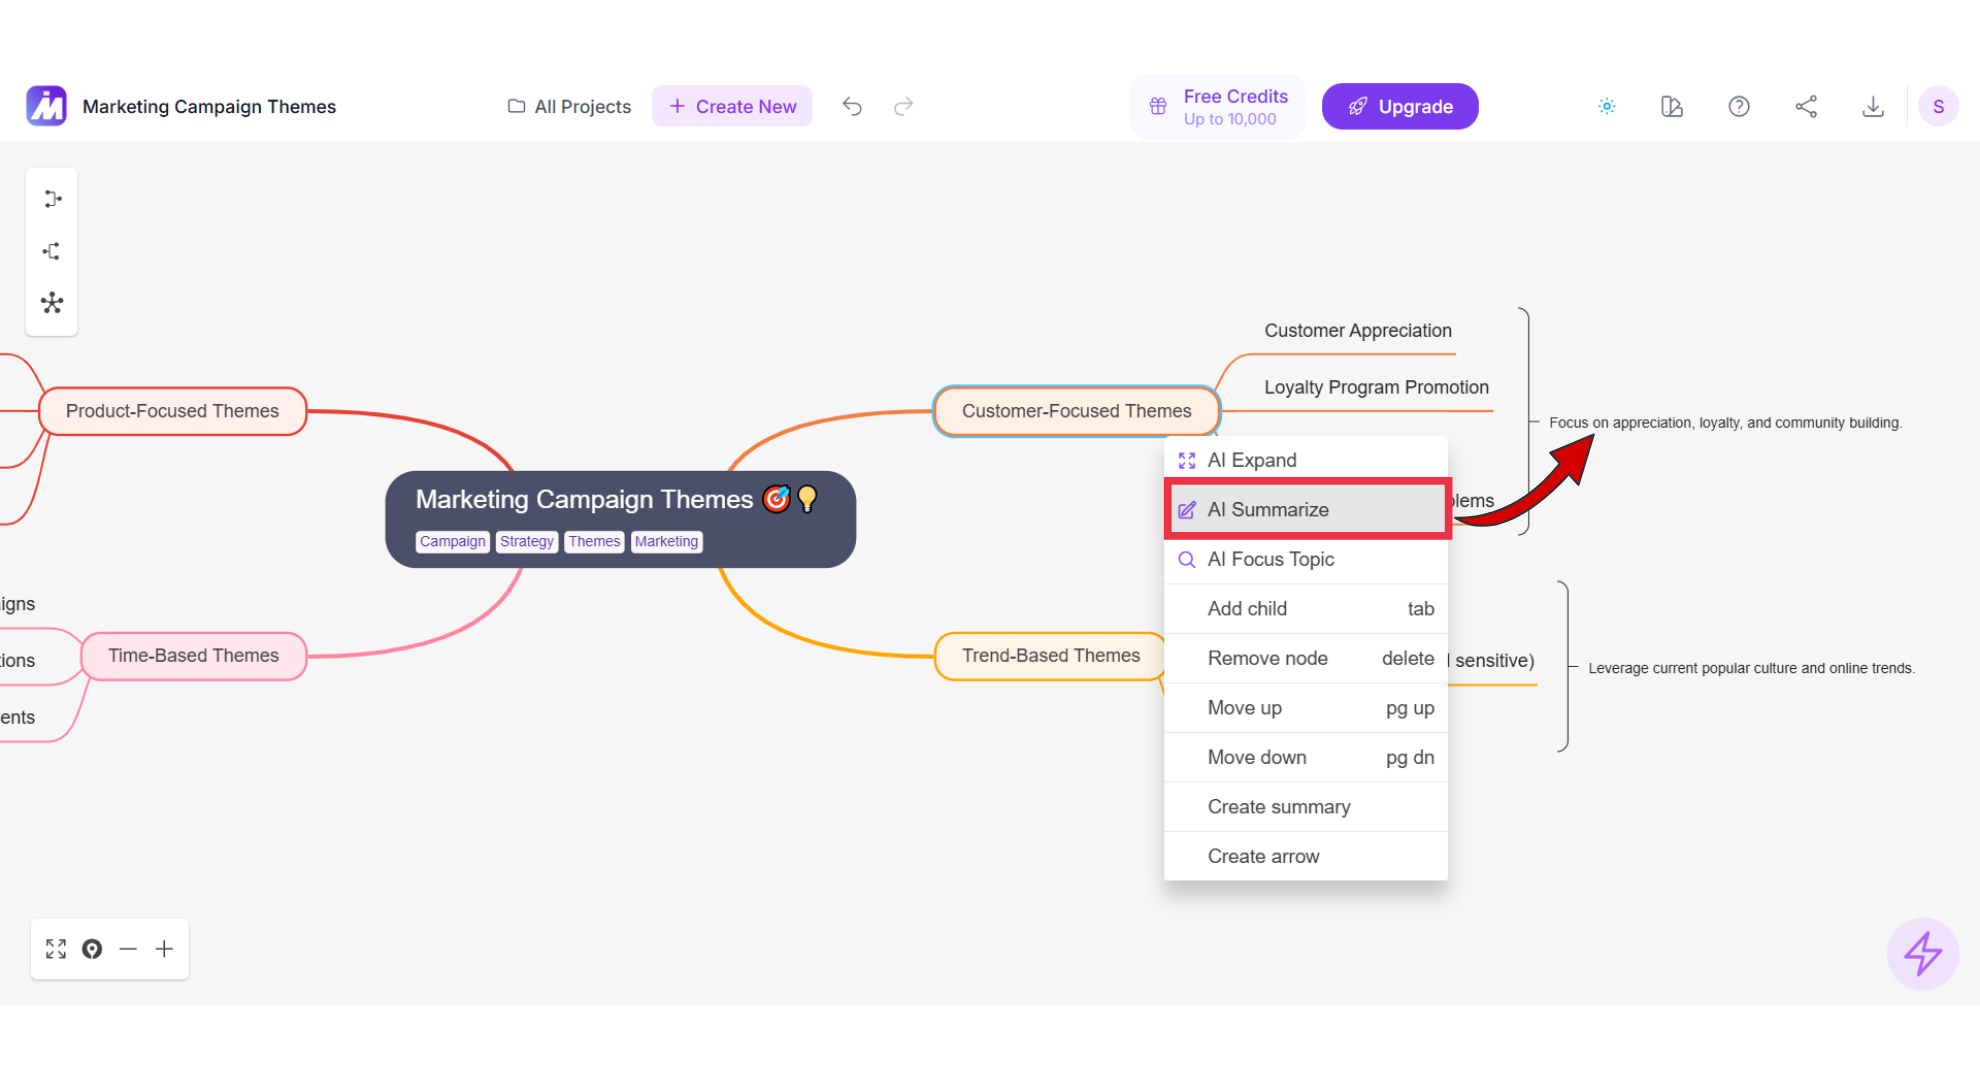Zoom out with the minus icon
The height and width of the screenshot is (1080, 1980).
tap(128, 949)
